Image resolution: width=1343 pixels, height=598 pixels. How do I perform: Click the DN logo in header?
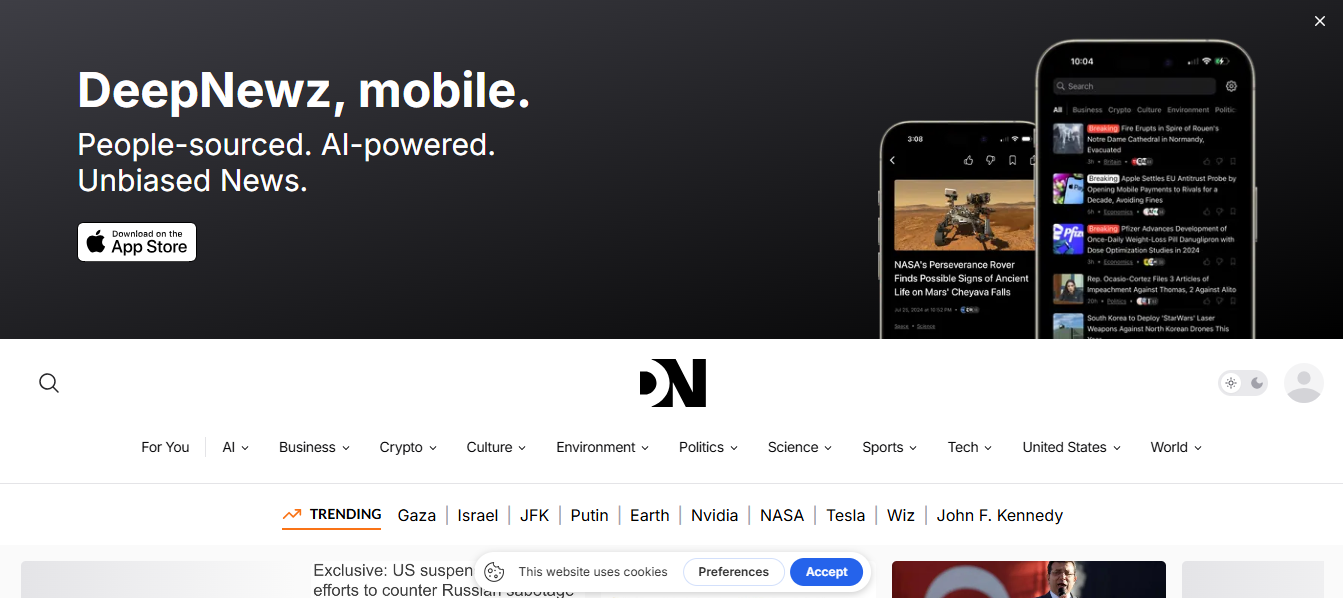pos(673,383)
